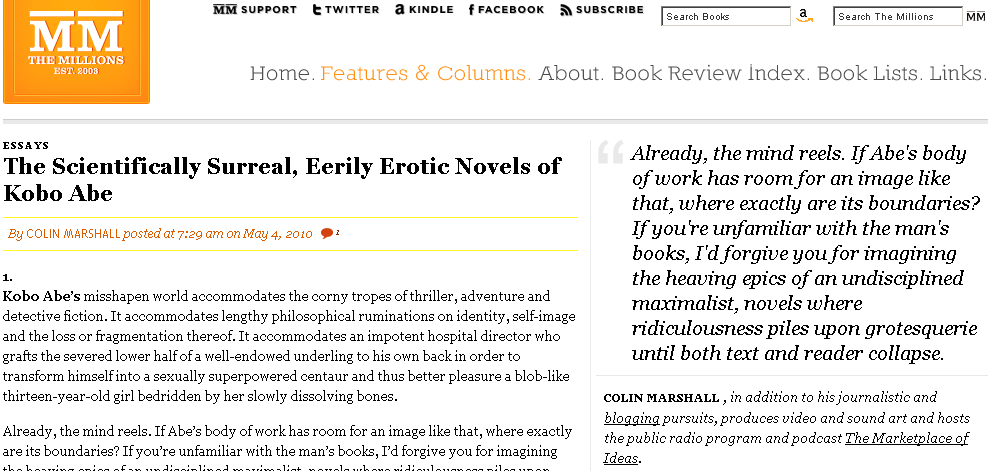Open Book Review Index page
Viewport: 992px width, 471px height.
[x=710, y=73]
